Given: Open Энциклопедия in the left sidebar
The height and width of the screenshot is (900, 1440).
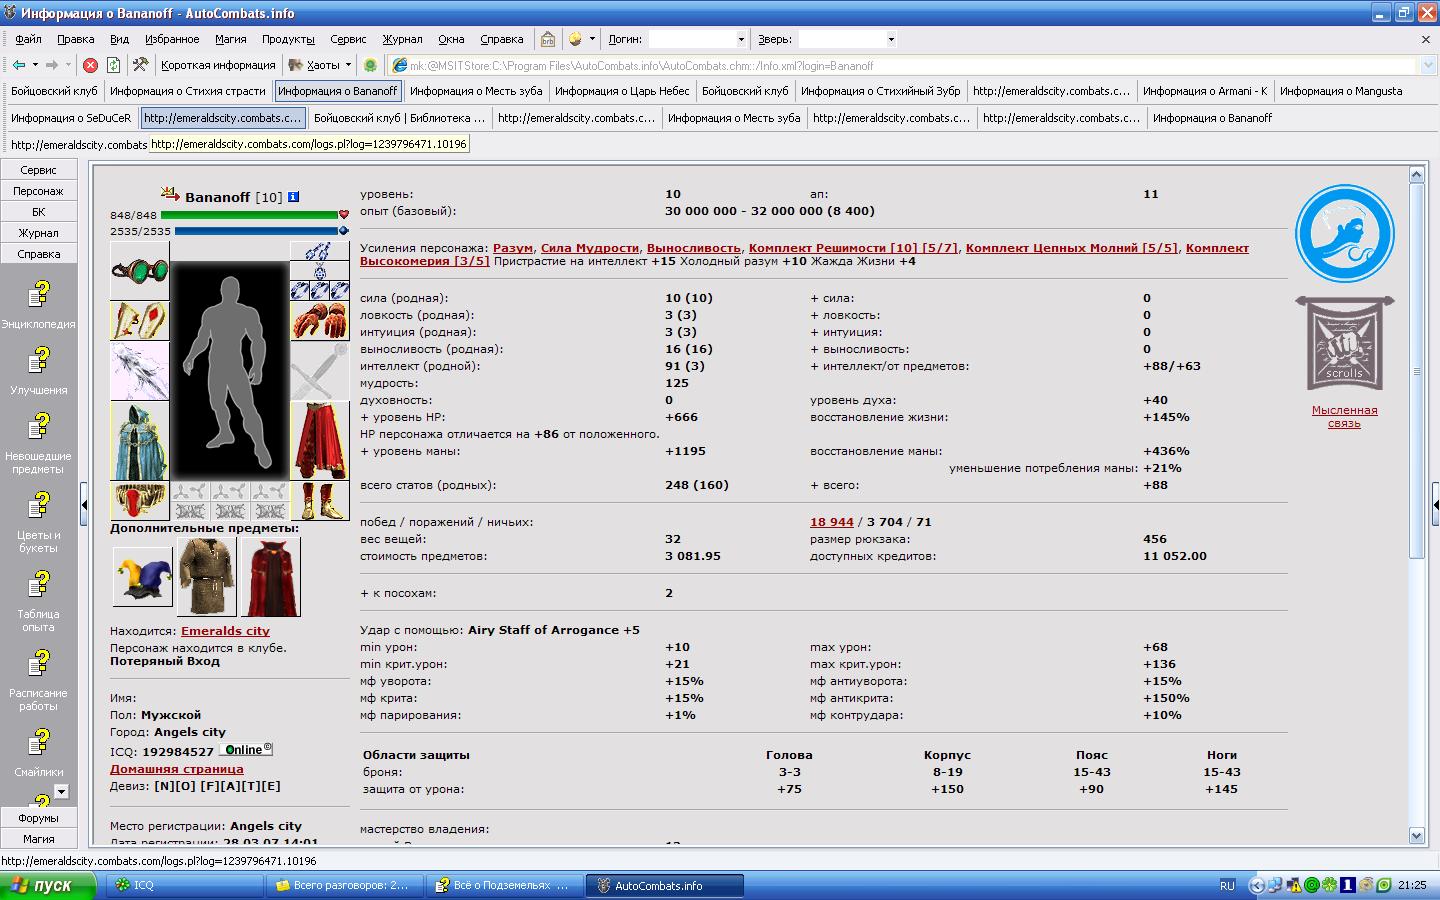Looking at the screenshot, I should (x=38, y=303).
